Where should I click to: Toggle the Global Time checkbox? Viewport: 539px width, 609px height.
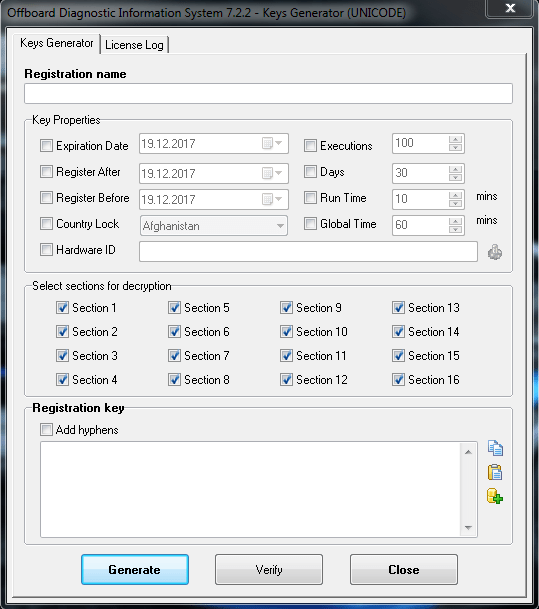point(310,224)
